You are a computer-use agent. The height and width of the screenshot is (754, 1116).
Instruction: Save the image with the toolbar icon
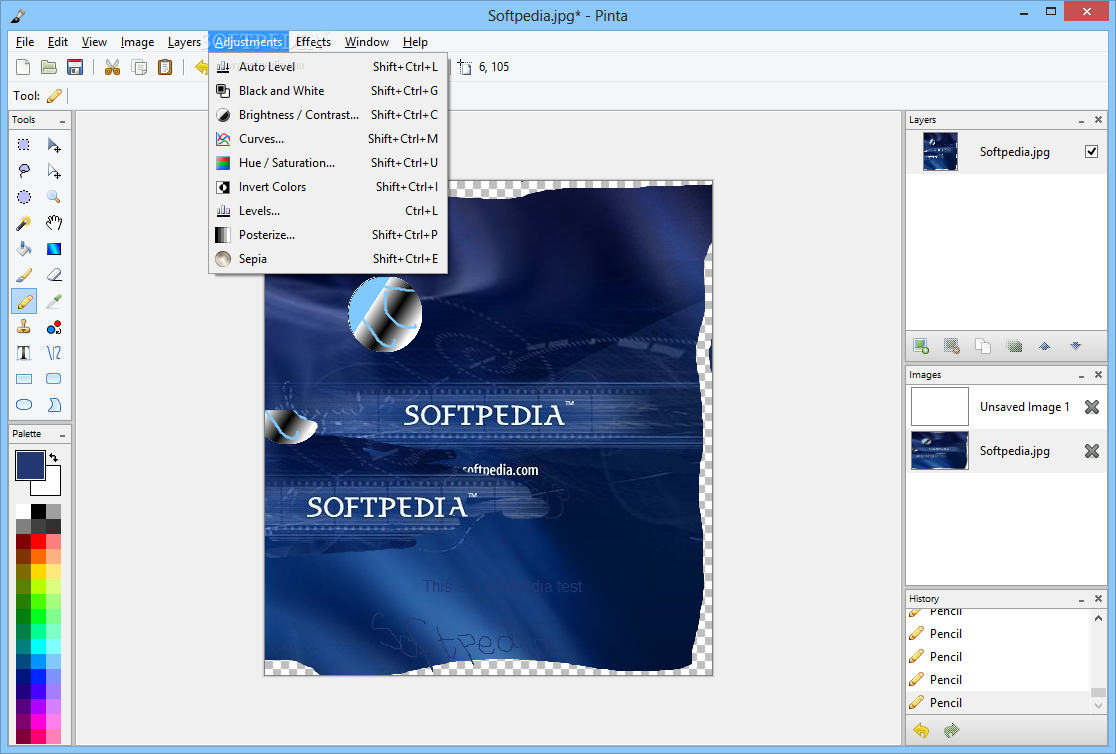coord(75,67)
